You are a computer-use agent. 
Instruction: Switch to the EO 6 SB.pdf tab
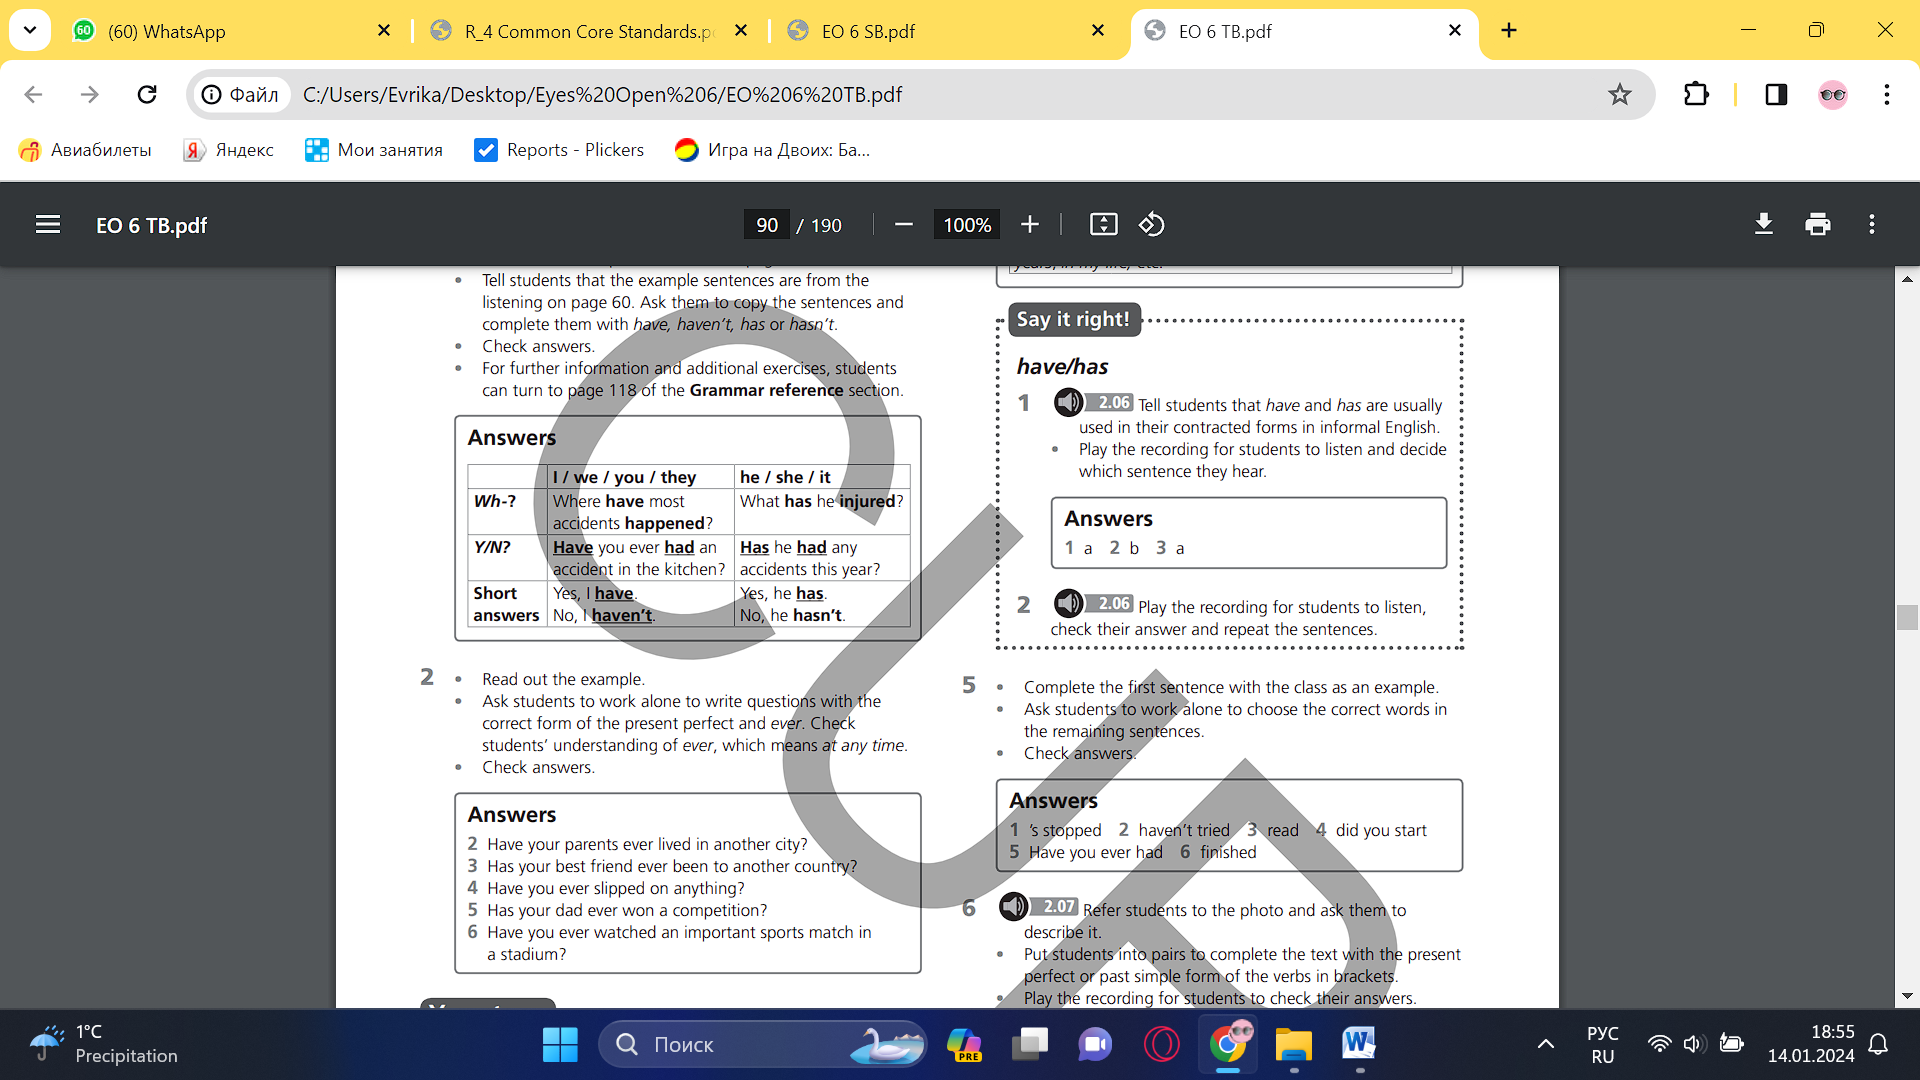point(868,31)
